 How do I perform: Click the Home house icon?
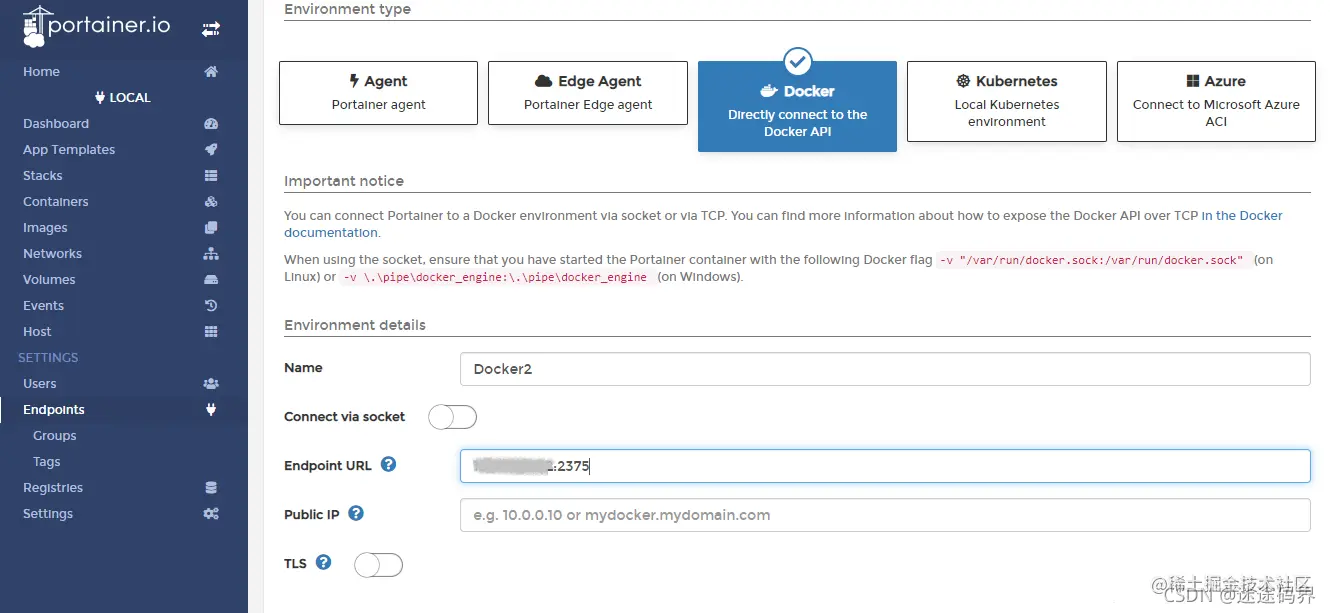pos(210,72)
